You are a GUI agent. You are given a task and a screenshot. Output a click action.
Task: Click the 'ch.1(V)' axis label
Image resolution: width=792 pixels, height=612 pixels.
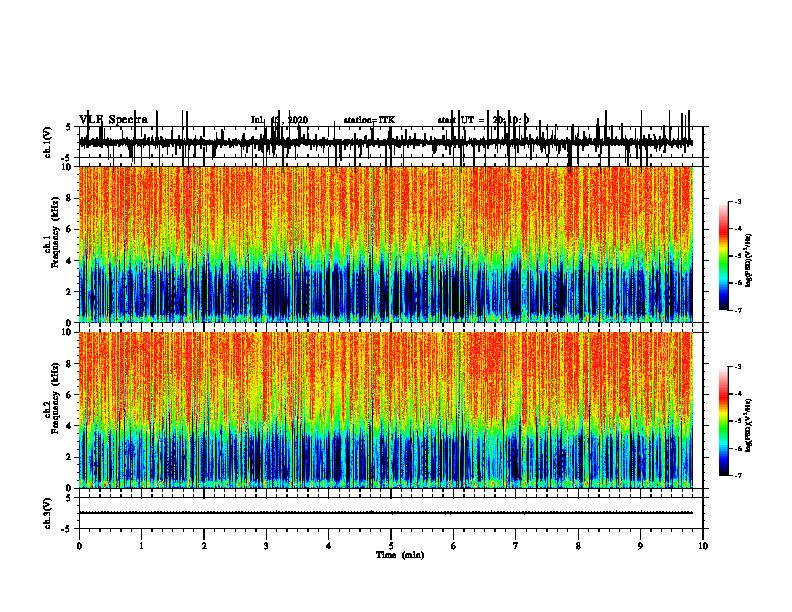coord(48,142)
